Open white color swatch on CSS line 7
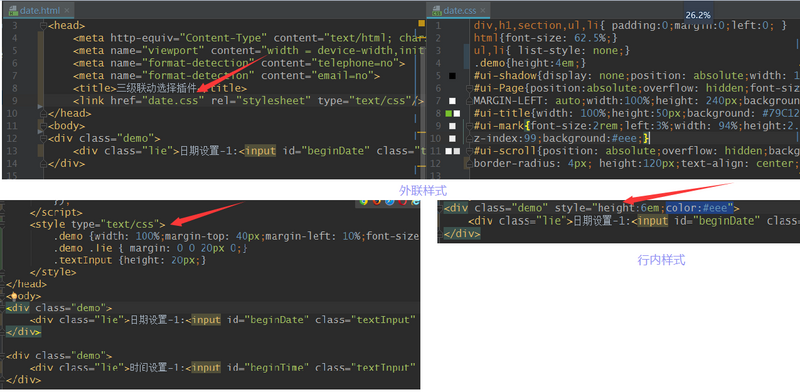The height and width of the screenshot is (392, 800). pyautogui.click(x=452, y=101)
